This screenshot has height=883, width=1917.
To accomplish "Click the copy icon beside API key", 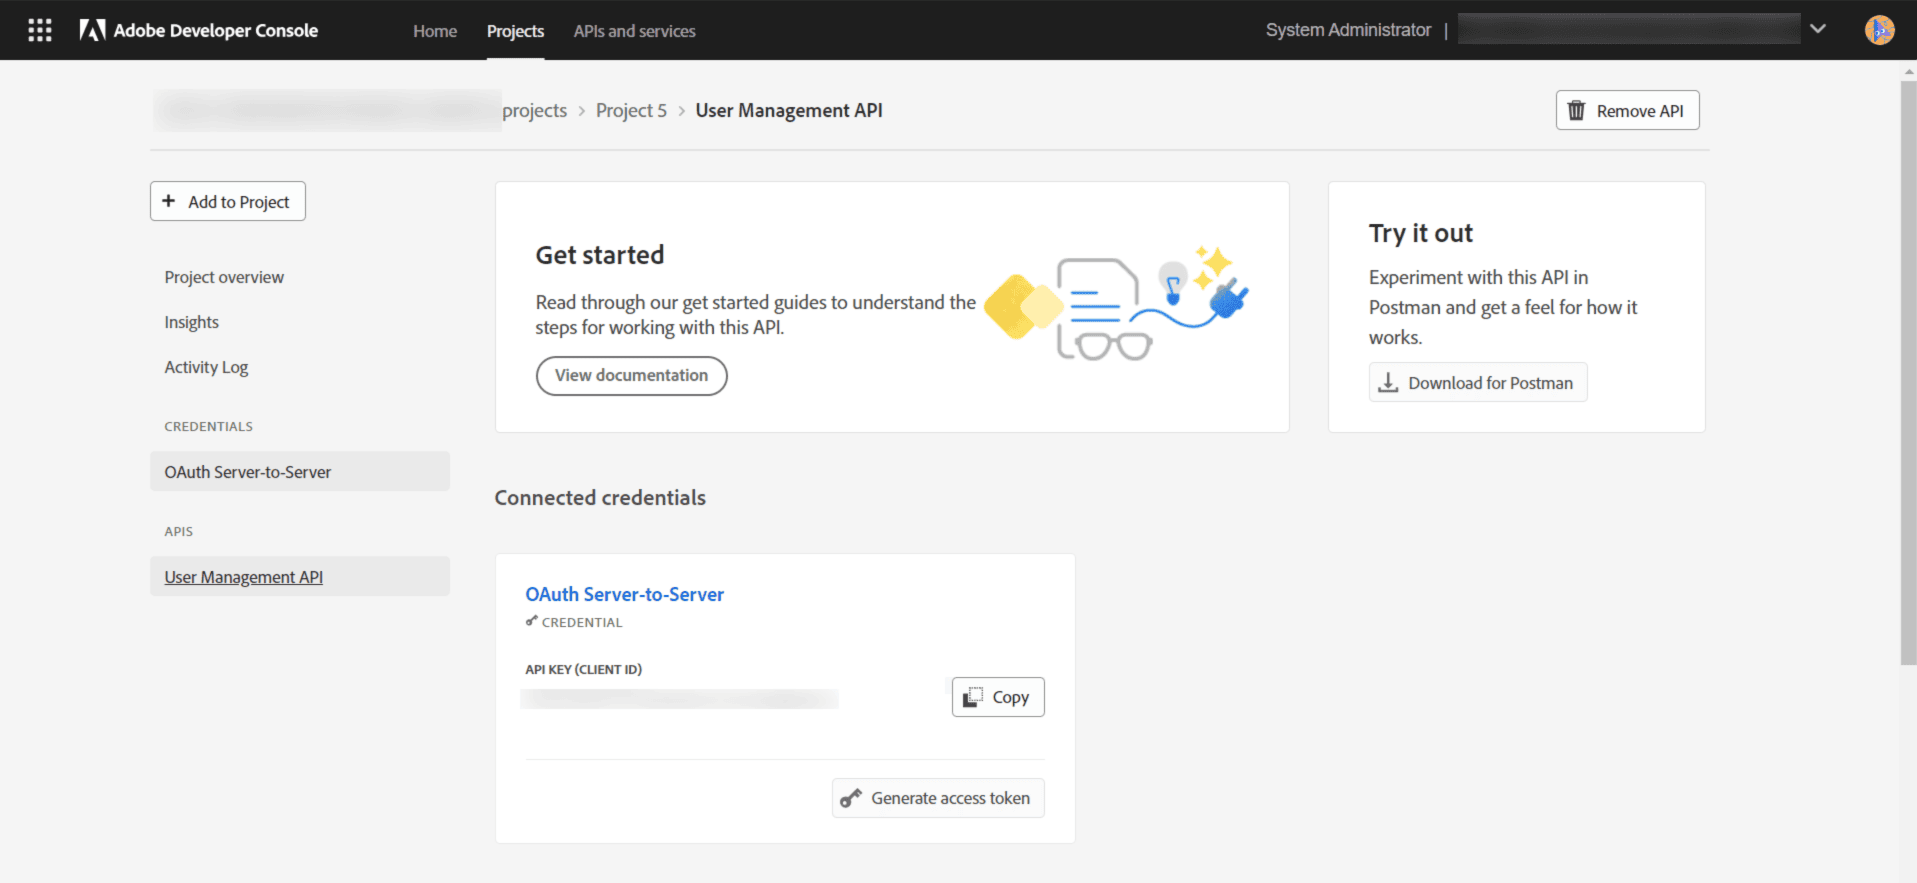I will click(972, 697).
